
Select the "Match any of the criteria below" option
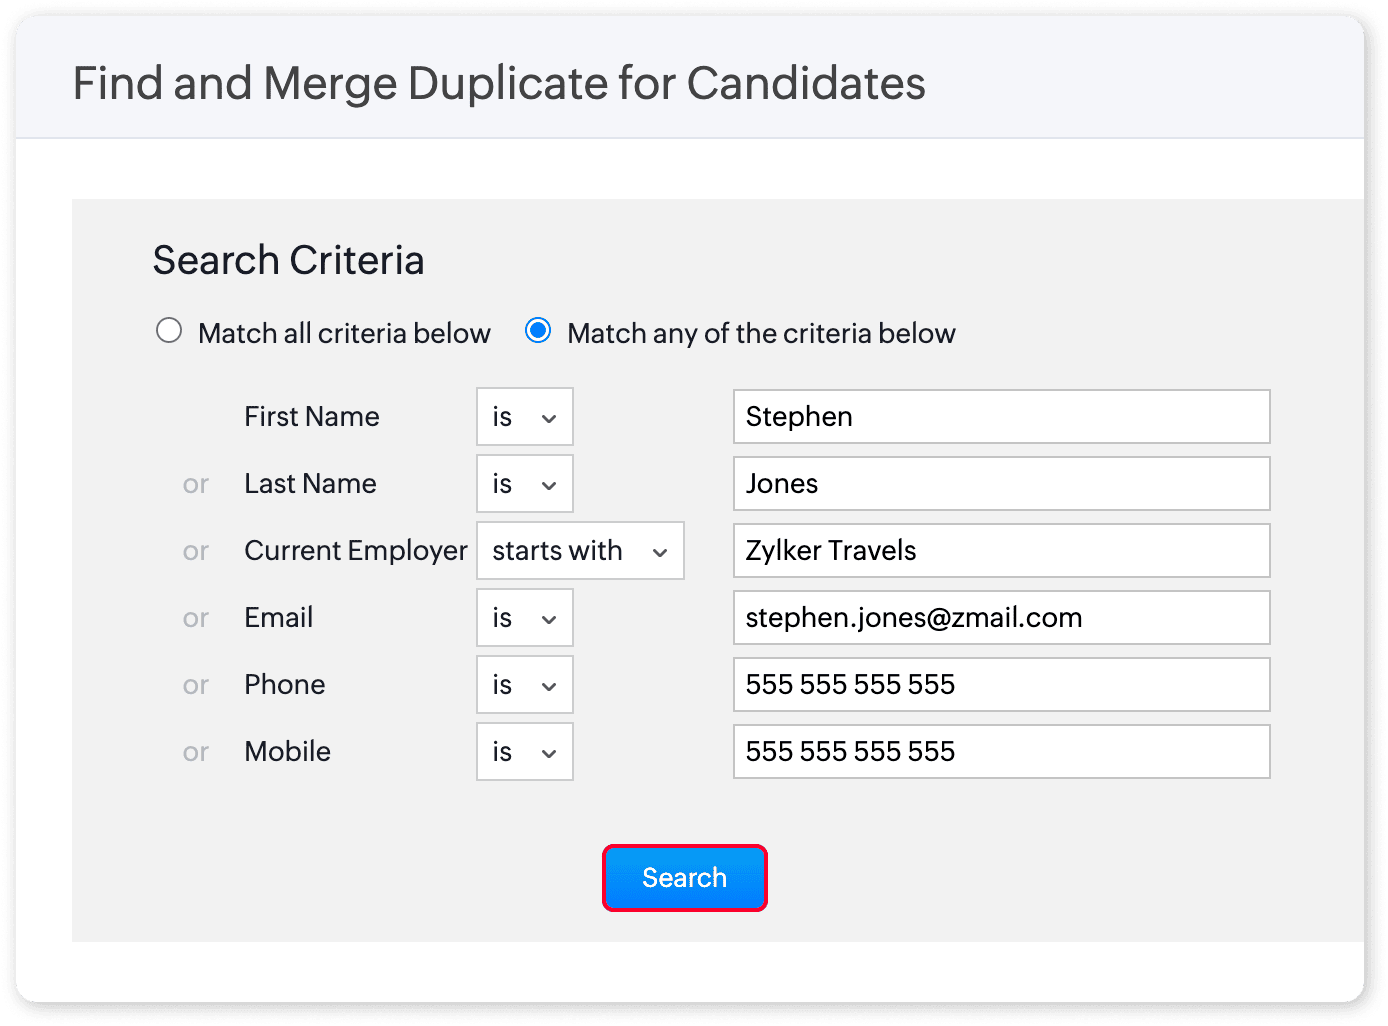click(x=538, y=330)
